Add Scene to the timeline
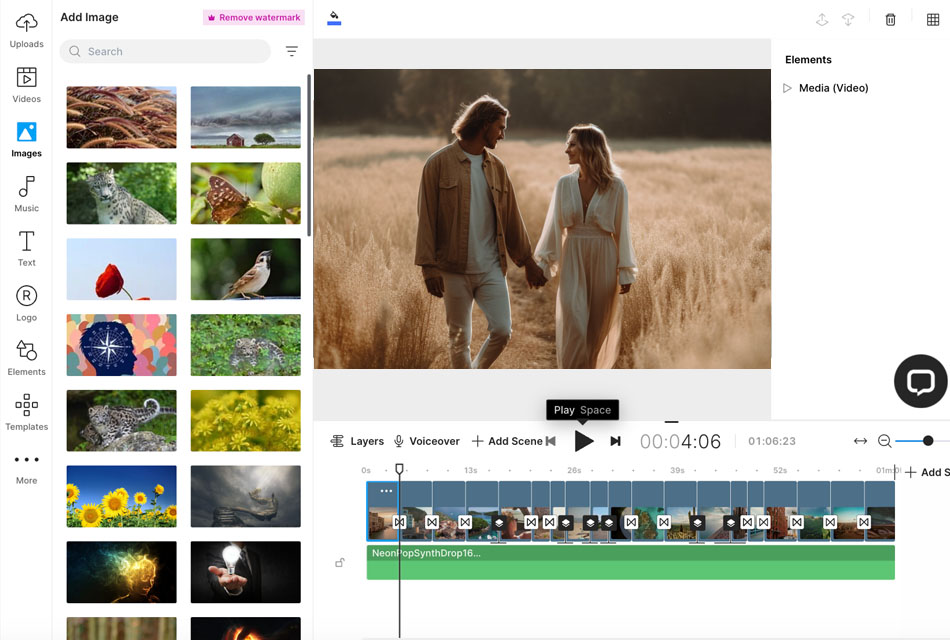This screenshot has width=950, height=640. 507,441
